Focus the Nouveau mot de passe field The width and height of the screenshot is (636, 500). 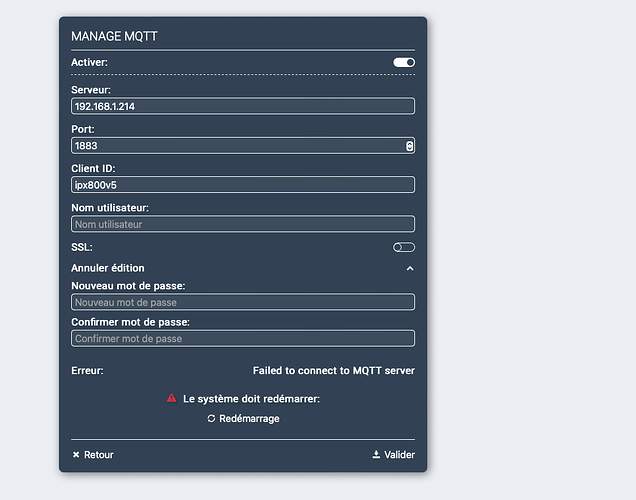[243, 302]
